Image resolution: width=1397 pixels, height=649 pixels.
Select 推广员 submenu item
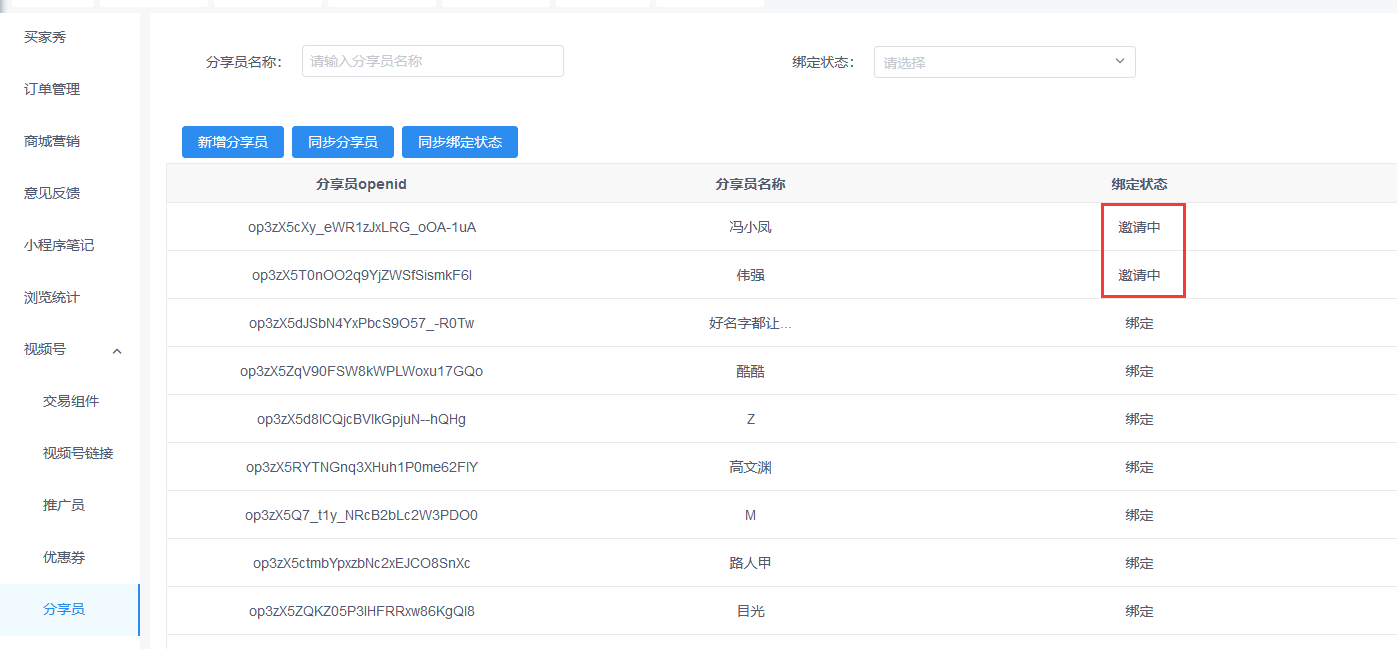pos(64,505)
